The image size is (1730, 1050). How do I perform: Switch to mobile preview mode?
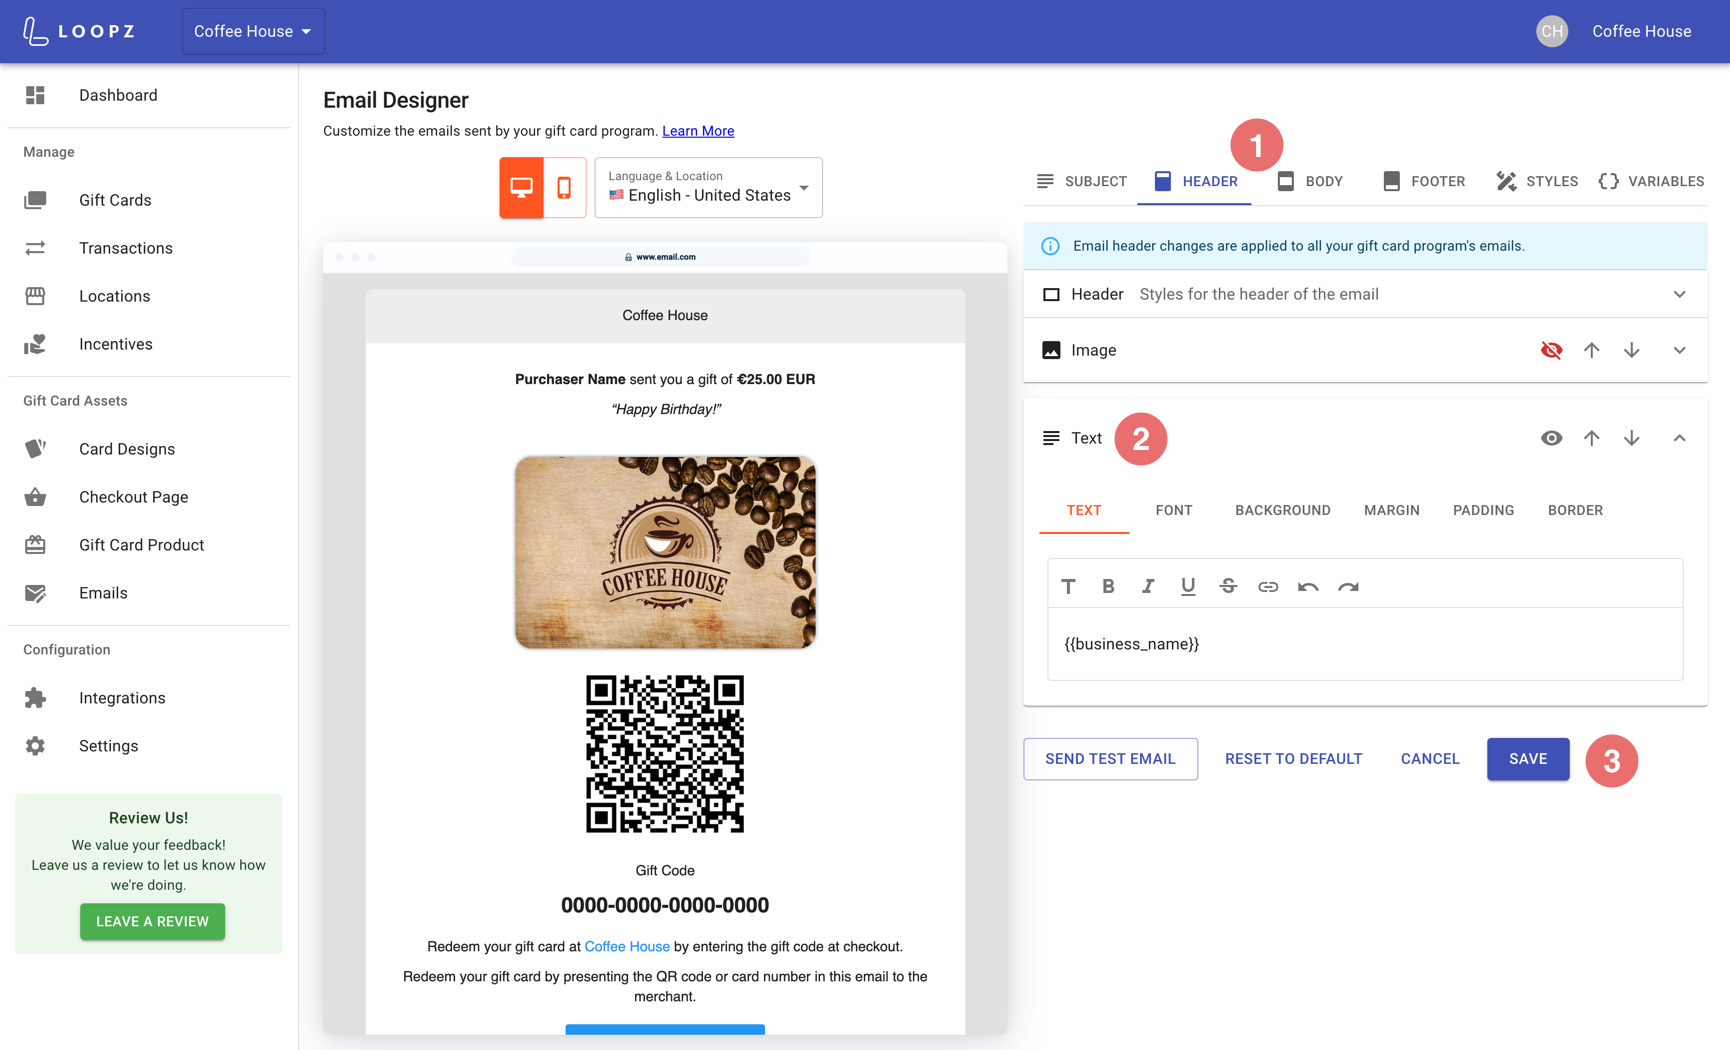click(564, 187)
